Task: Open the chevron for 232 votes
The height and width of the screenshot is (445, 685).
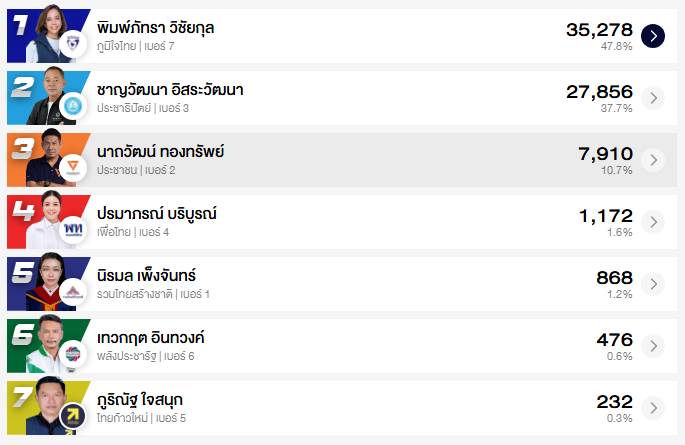Action: tap(652, 408)
